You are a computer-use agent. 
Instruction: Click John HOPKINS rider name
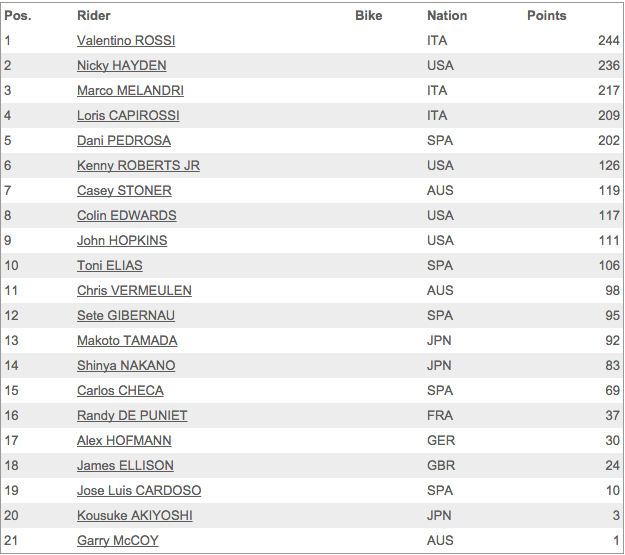pyautogui.click(x=122, y=241)
